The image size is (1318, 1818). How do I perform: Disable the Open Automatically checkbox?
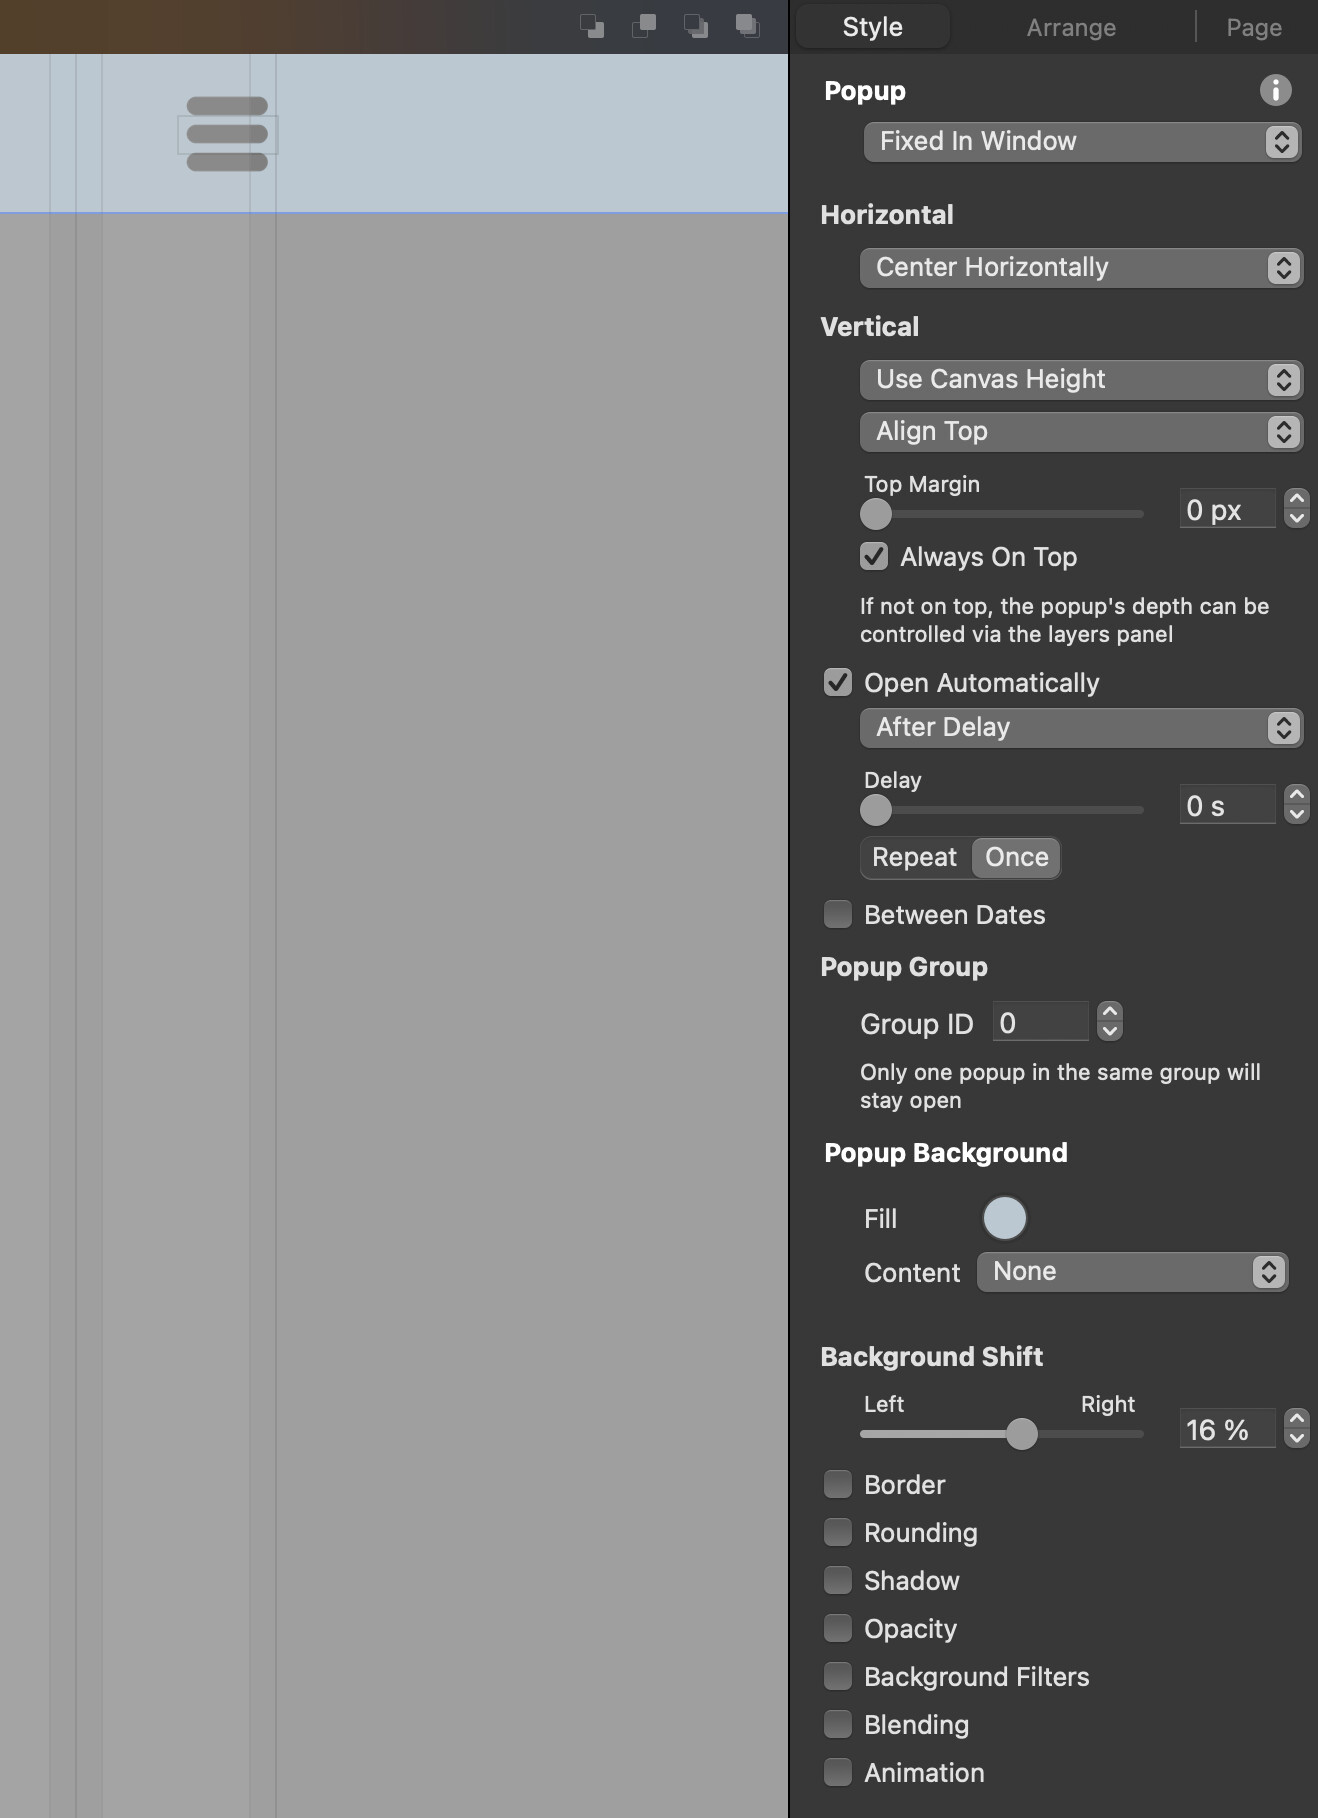pos(838,682)
